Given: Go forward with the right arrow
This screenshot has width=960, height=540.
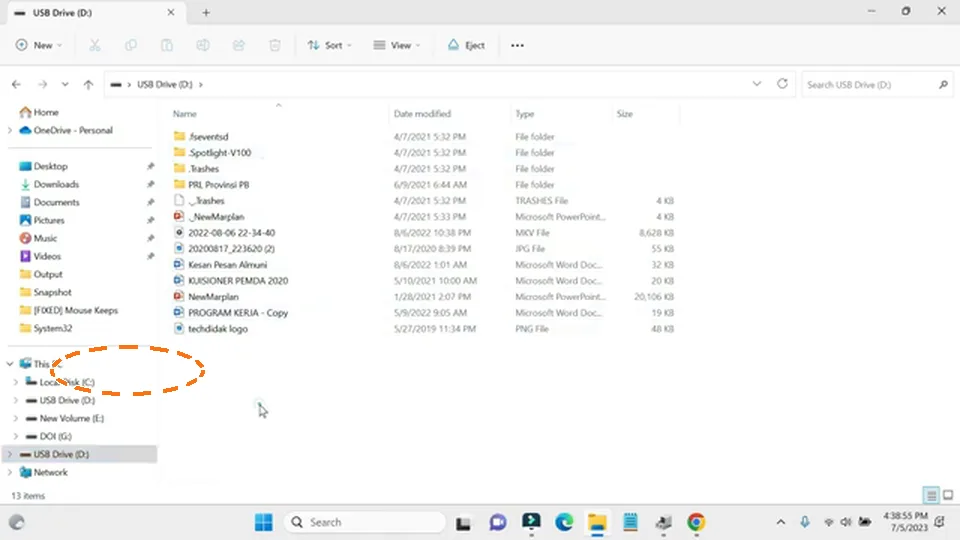Looking at the screenshot, I should (x=42, y=84).
